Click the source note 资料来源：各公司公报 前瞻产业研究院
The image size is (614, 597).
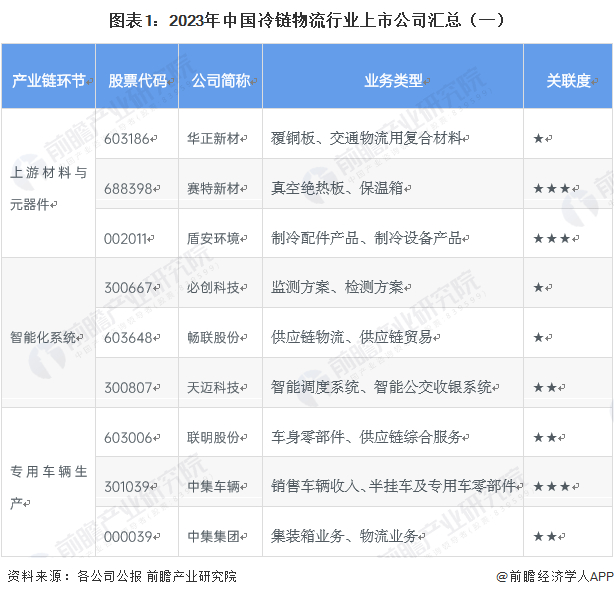coord(122,576)
